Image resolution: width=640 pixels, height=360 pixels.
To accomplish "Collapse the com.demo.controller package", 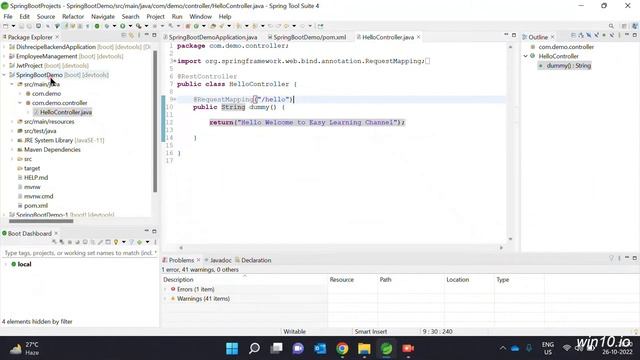I will (20, 103).
